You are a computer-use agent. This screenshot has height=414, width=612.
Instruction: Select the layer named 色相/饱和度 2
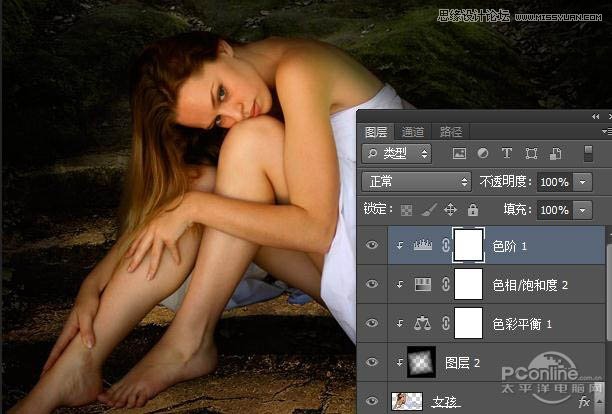pyautogui.click(x=530, y=286)
